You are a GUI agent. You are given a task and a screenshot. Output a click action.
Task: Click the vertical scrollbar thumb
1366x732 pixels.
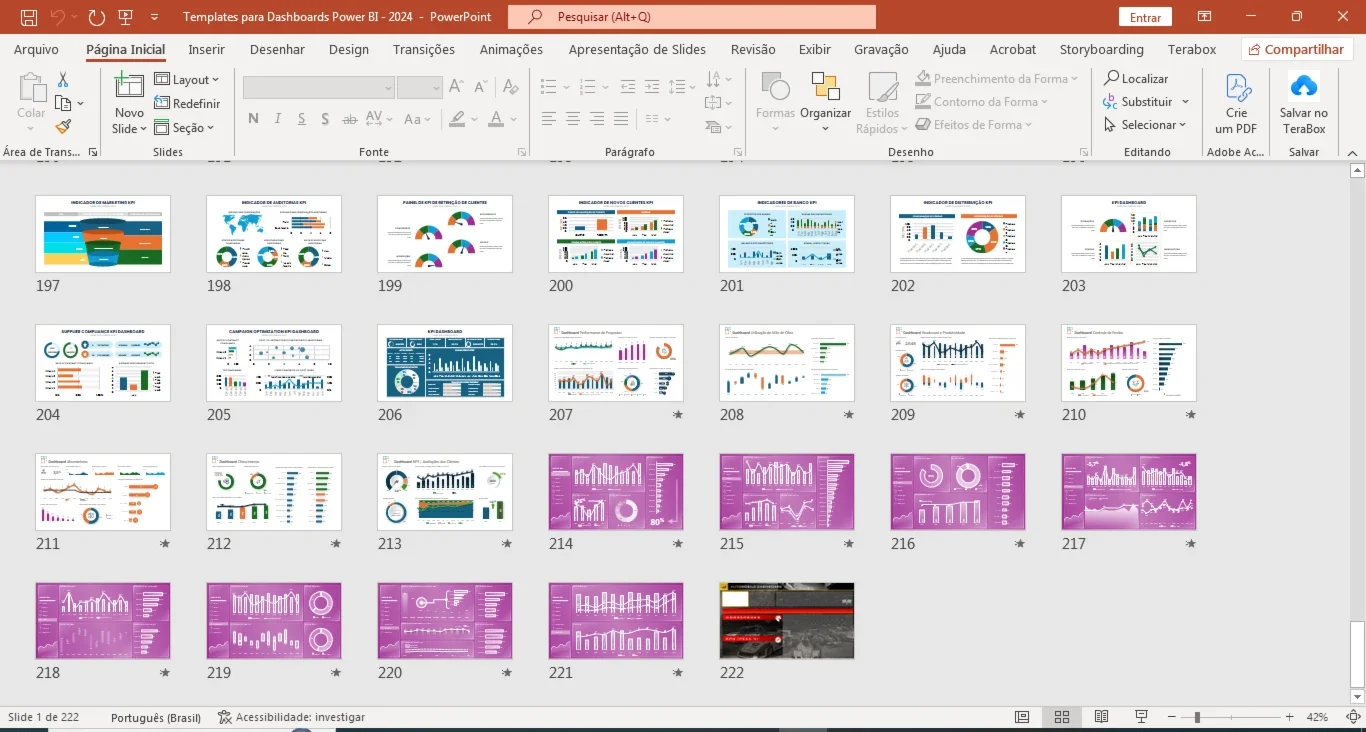click(x=1357, y=654)
